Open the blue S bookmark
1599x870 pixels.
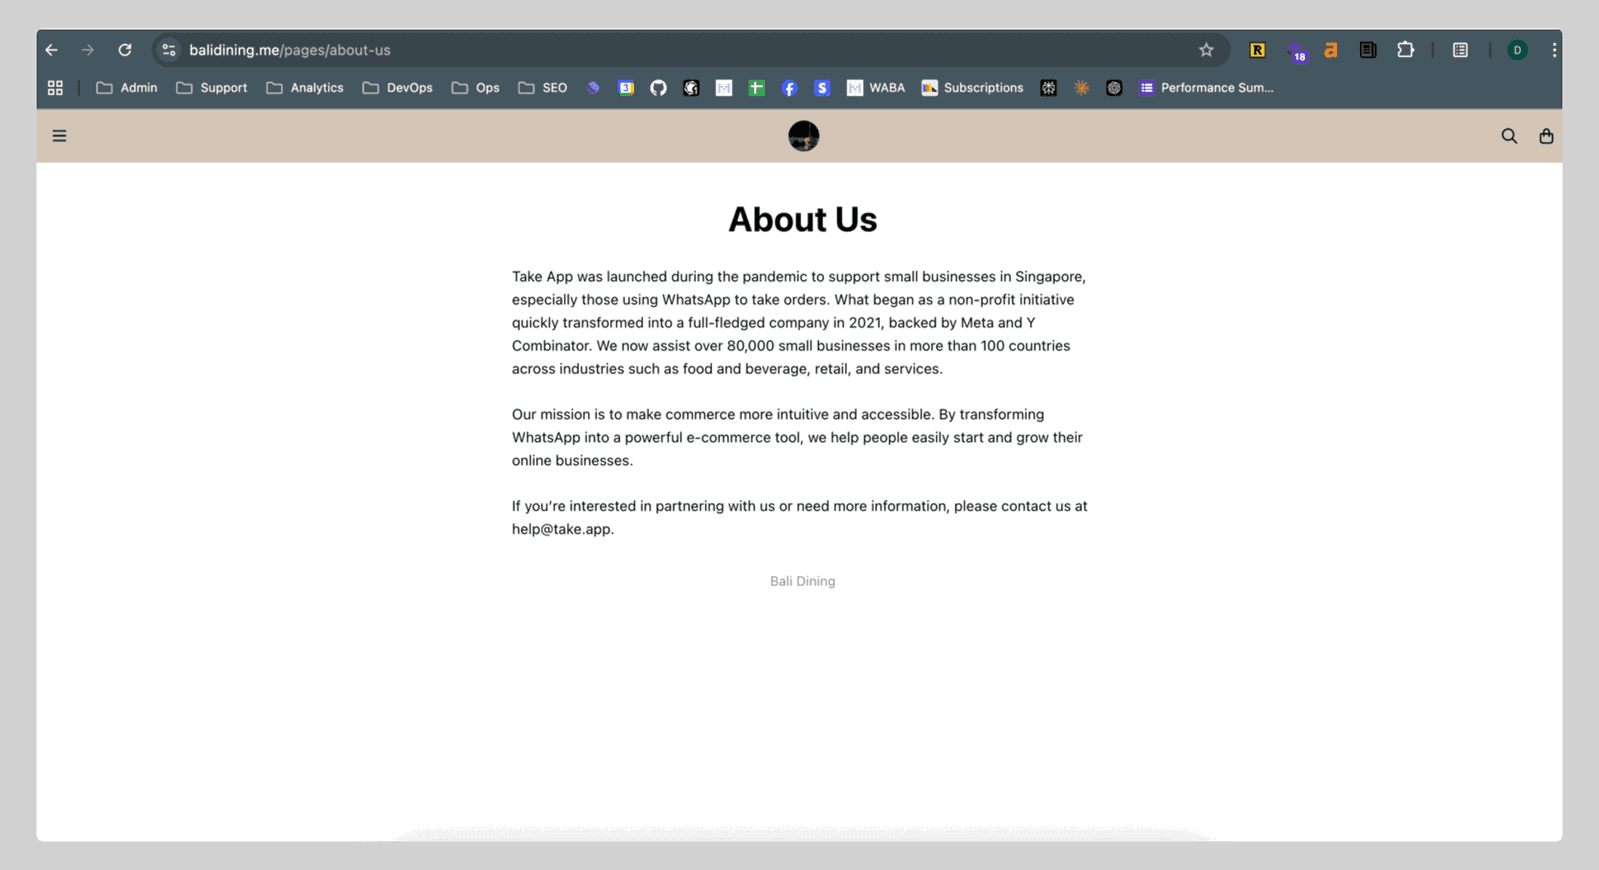pos(822,88)
